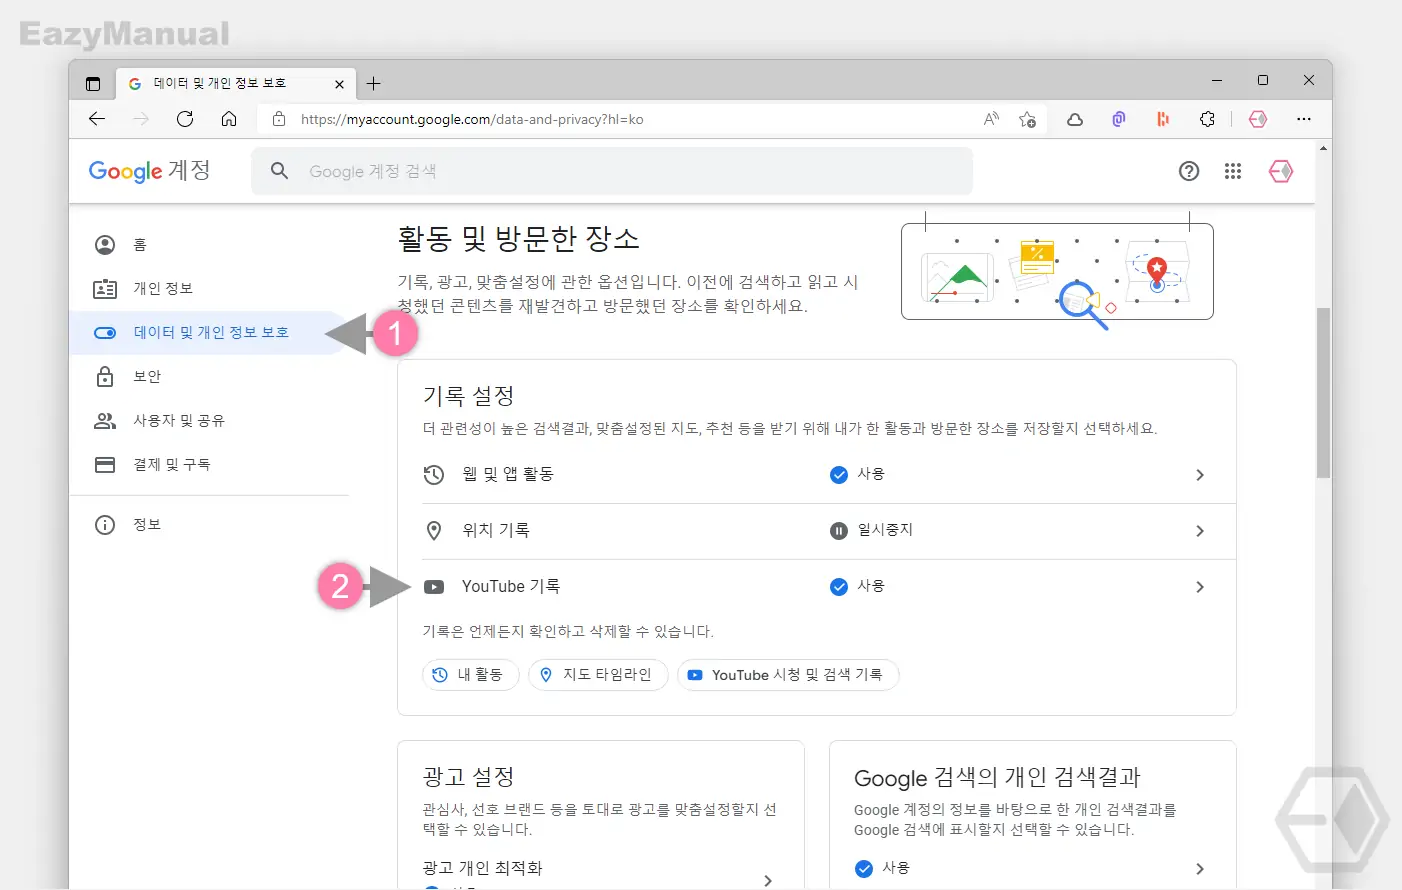Open a new browser tab
This screenshot has width=1402, height=890.
click(374, 84)
